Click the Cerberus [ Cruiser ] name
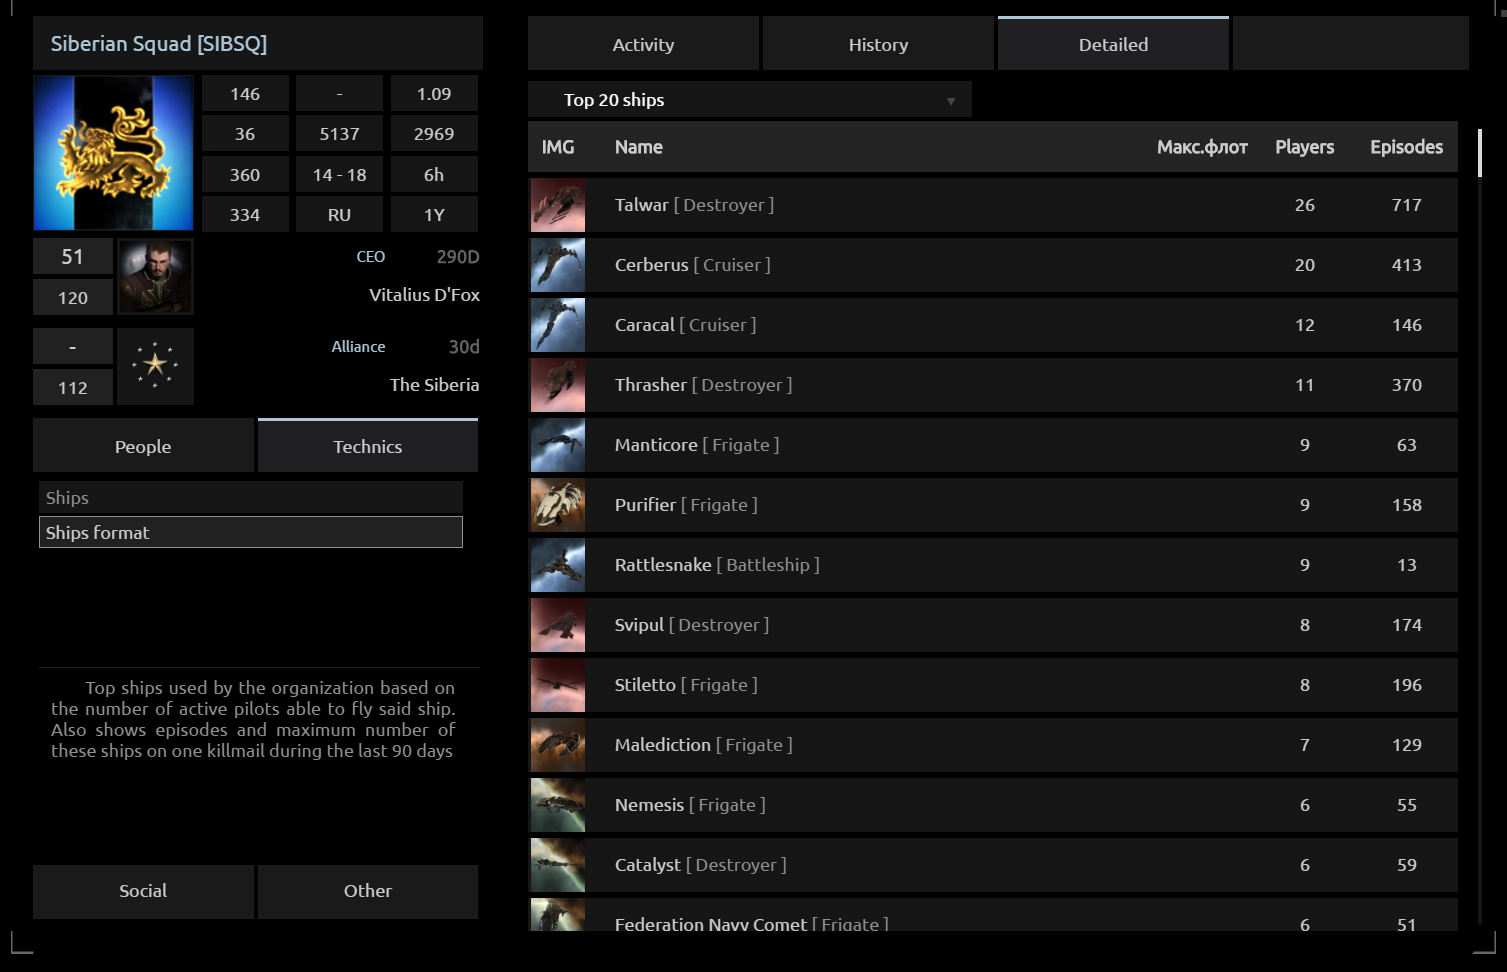This screenshot has width=1507, height=972. [692, 265]
